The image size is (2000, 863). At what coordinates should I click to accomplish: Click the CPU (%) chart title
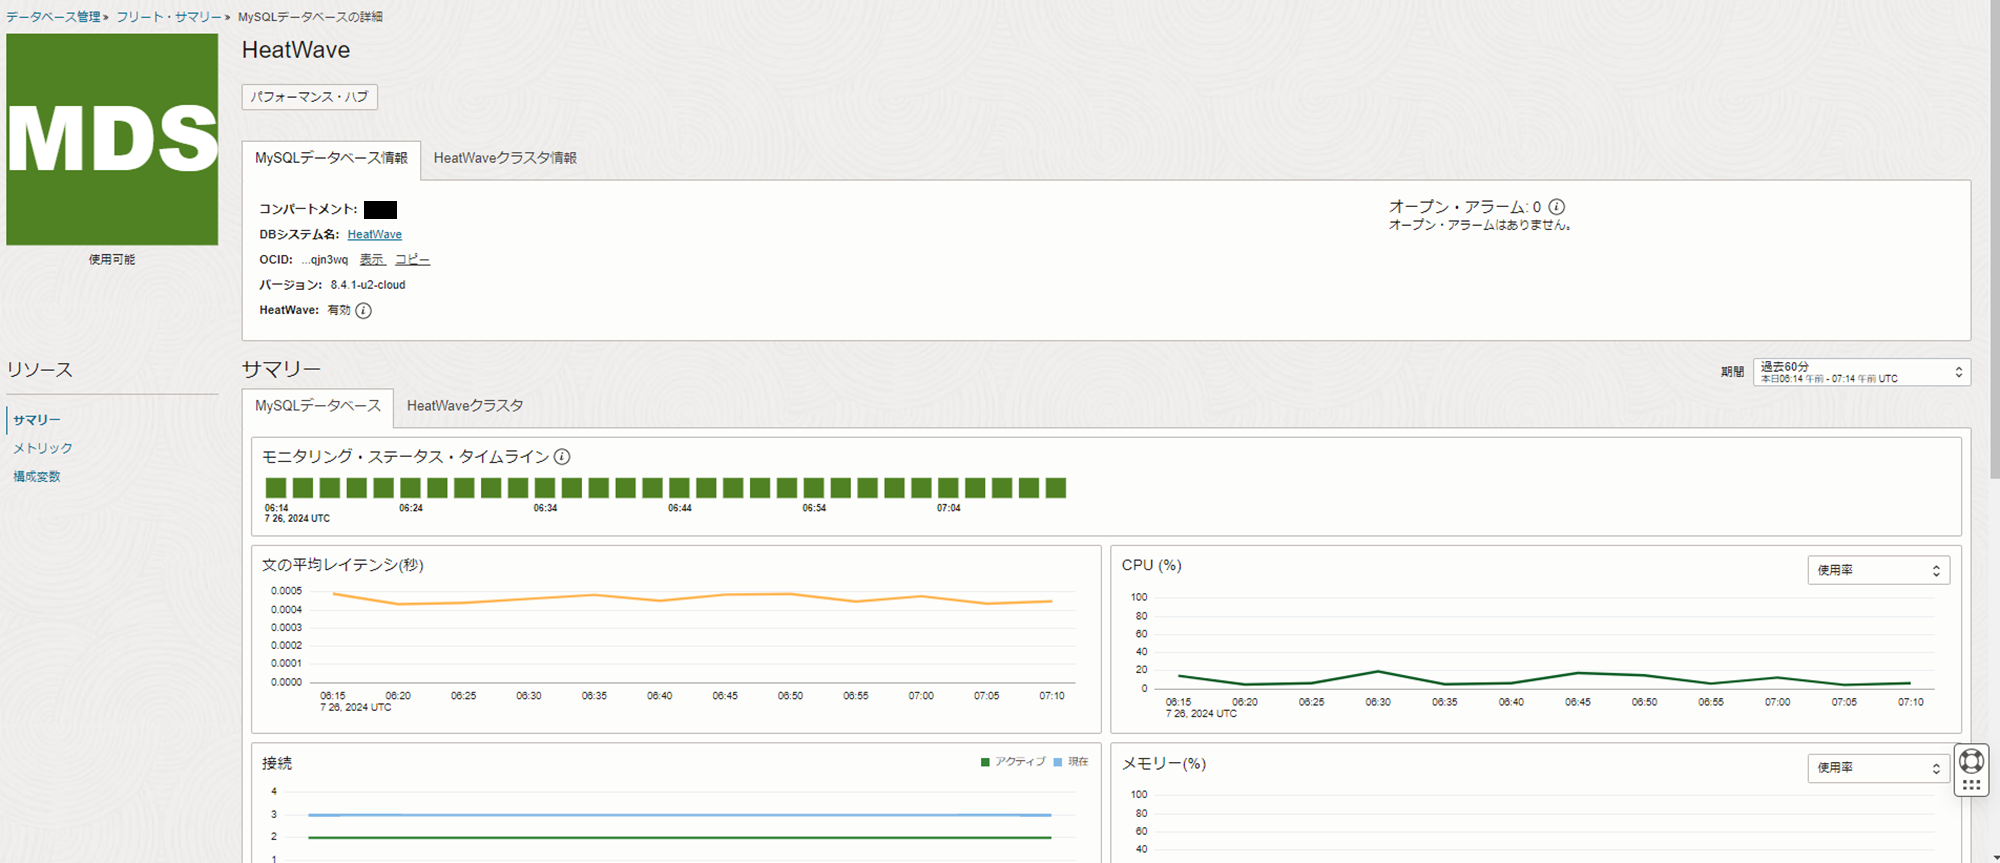point(1152,565)
